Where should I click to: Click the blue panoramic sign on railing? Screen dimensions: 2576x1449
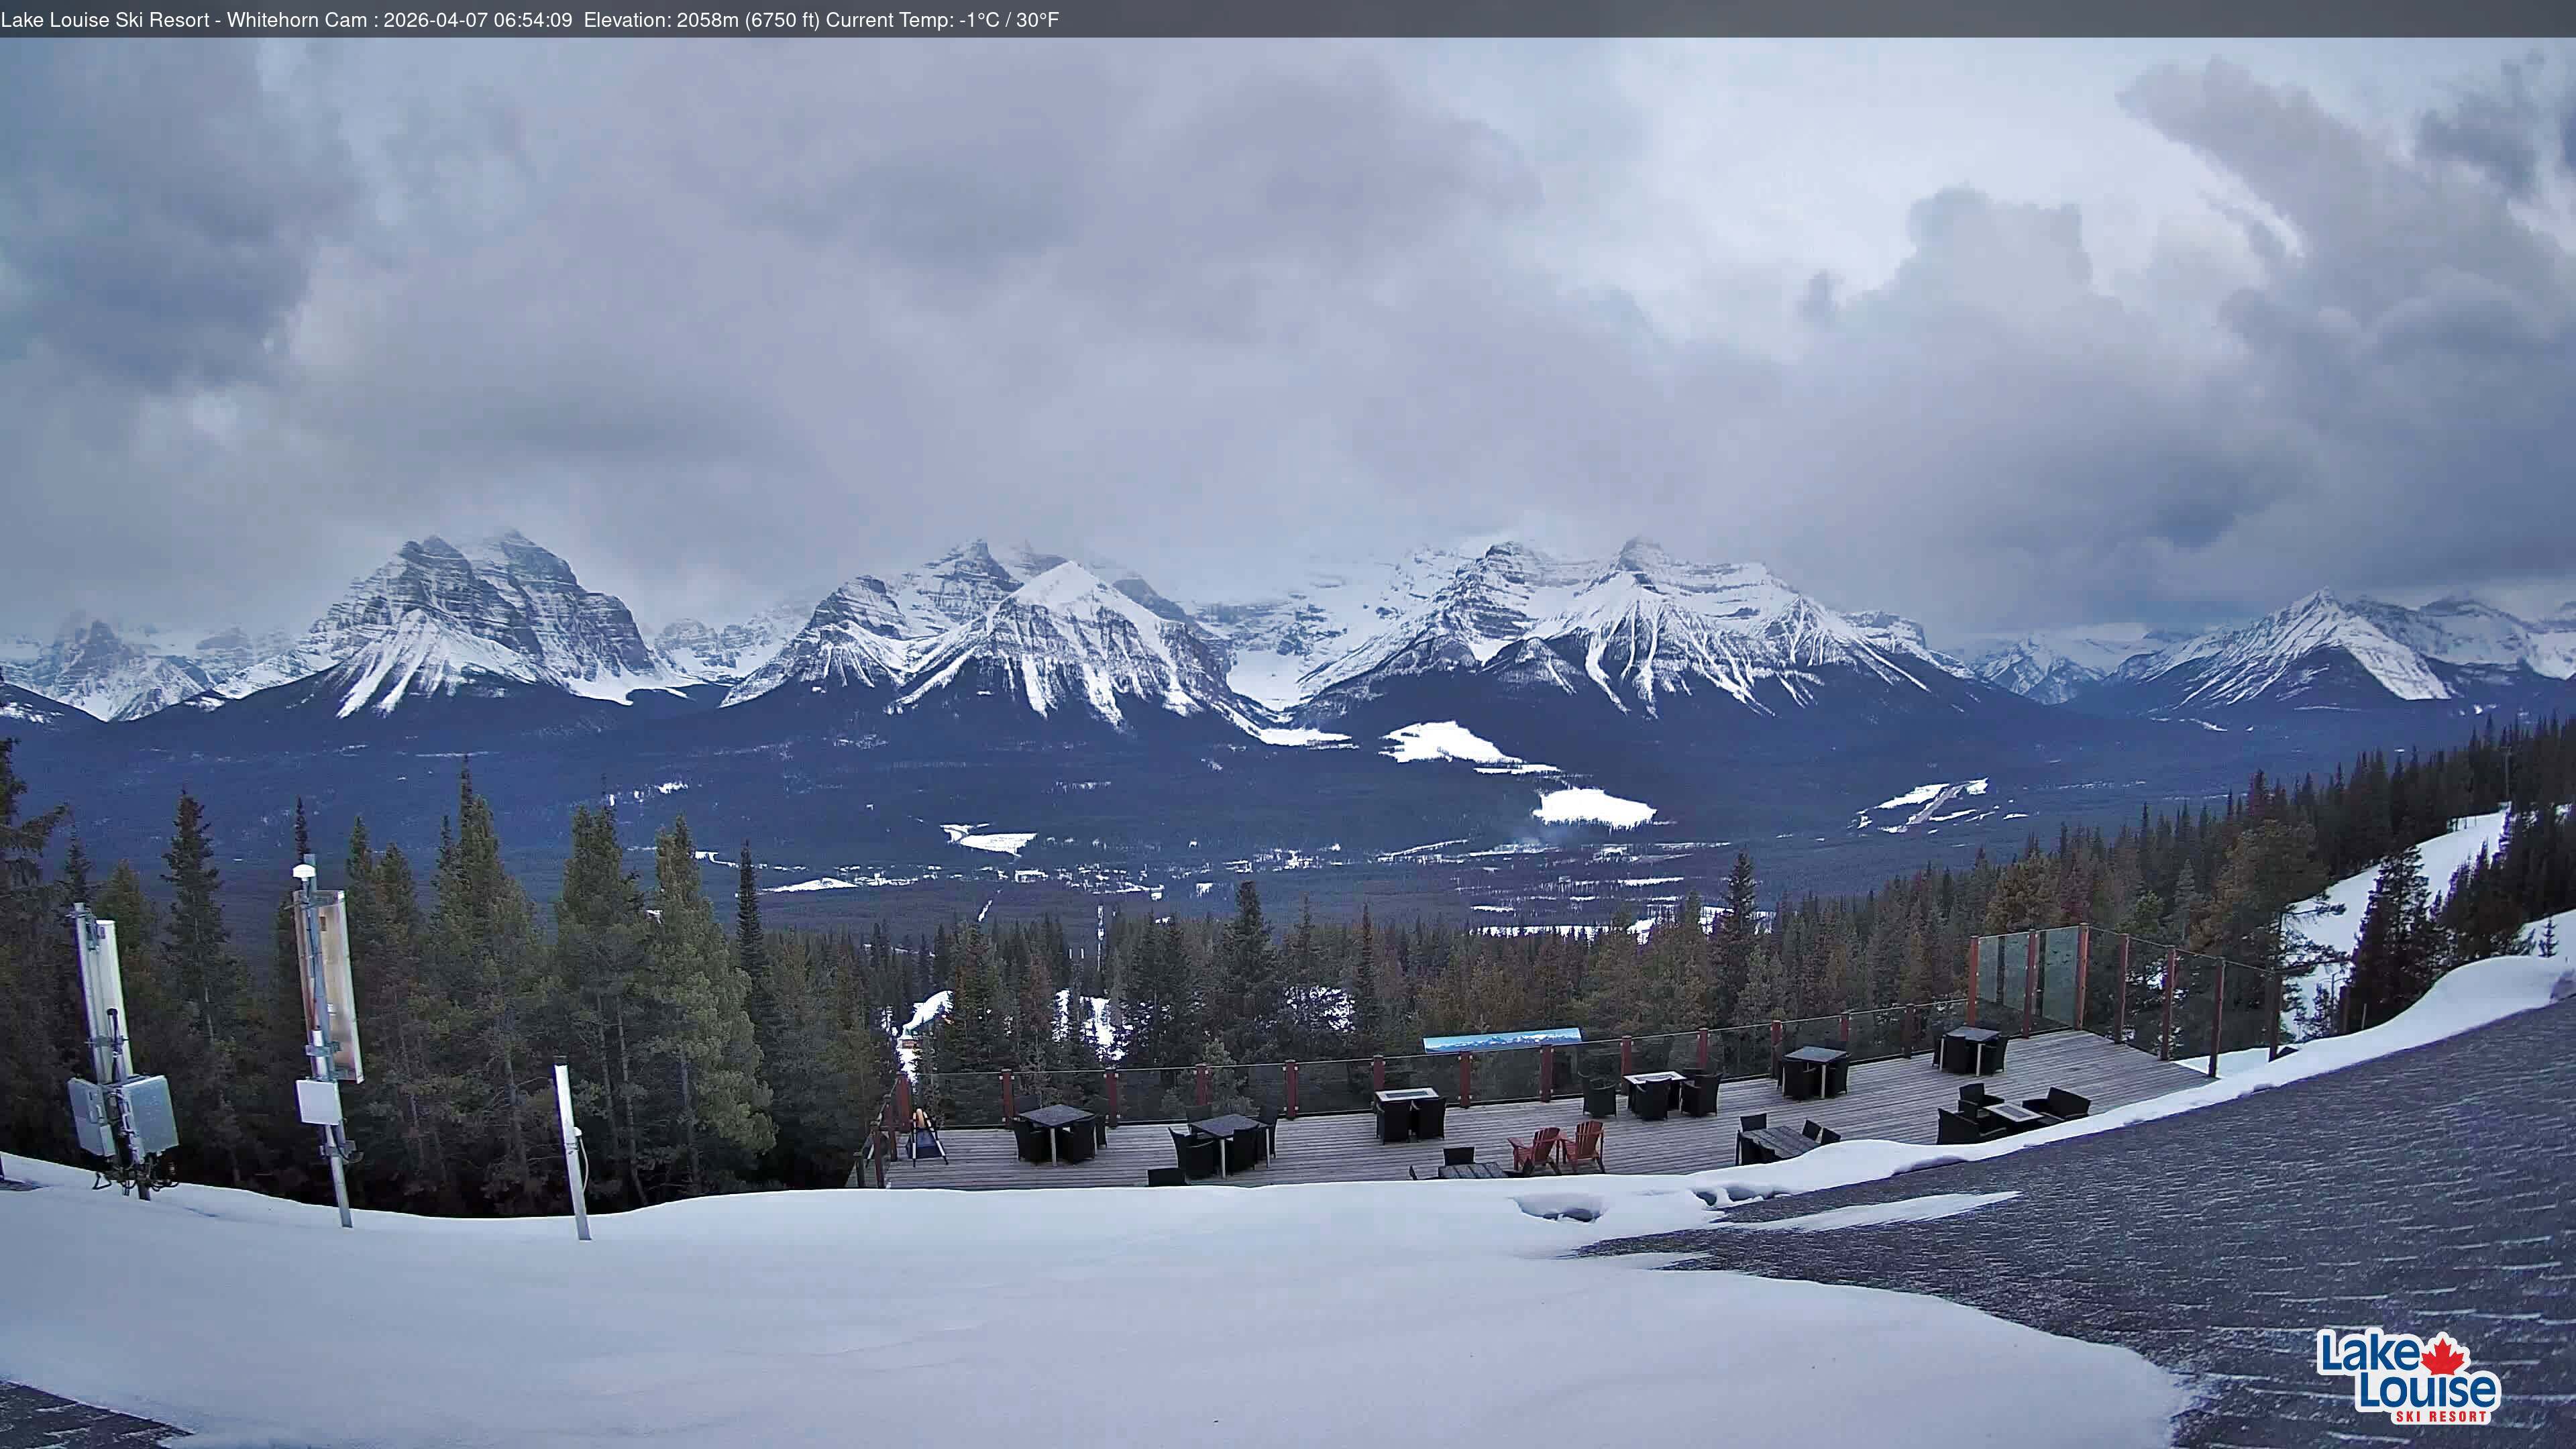[1501, 1040]
